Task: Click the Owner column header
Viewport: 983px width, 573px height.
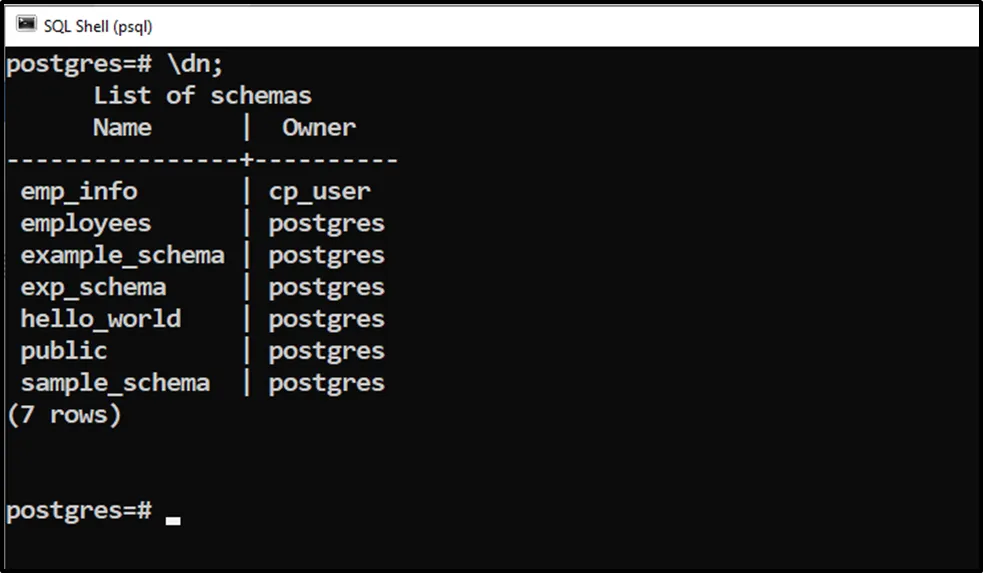Action: click(318, 128)
